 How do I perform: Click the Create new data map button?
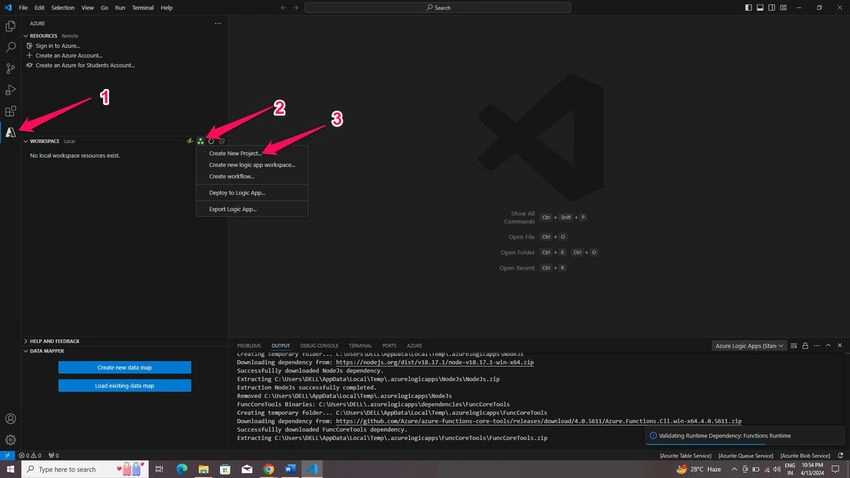coord(125,367)
